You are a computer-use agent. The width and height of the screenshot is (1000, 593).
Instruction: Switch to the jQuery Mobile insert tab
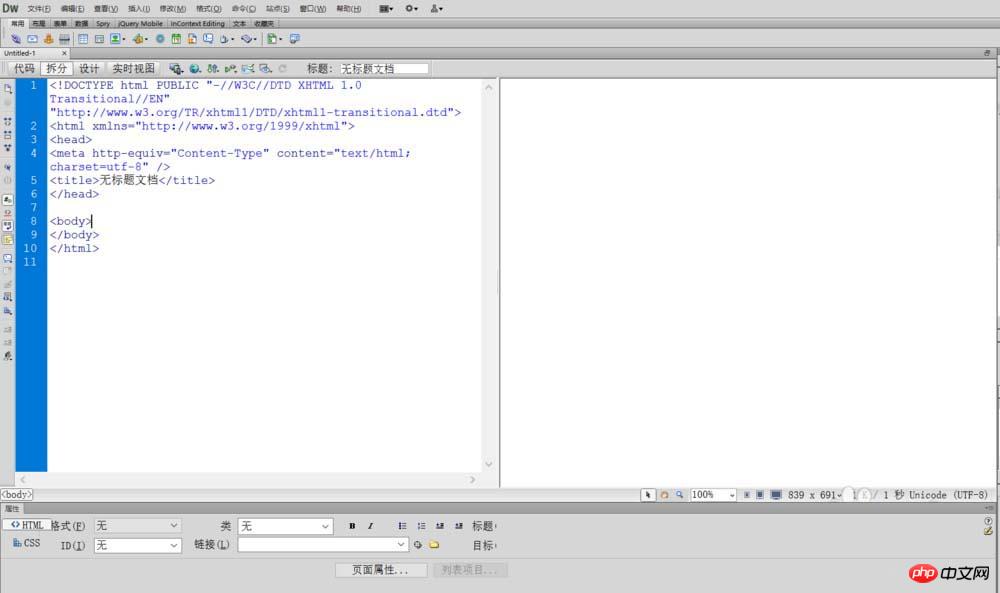139,23
